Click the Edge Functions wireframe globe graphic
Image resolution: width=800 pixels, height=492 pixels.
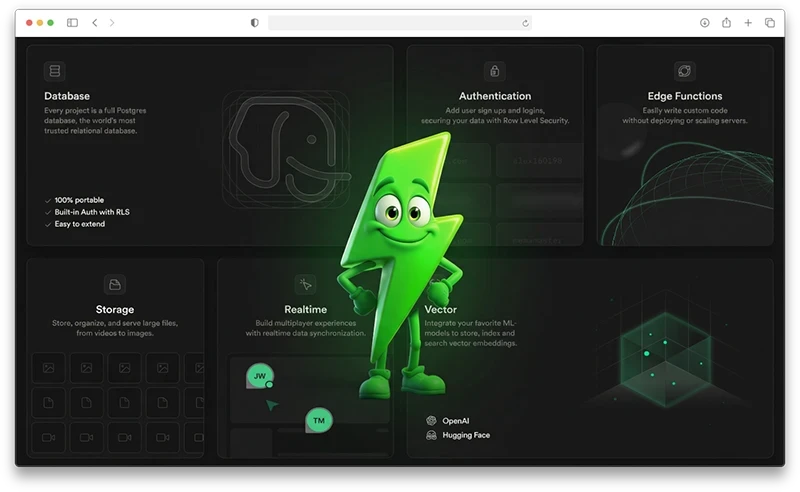point(688,194)
